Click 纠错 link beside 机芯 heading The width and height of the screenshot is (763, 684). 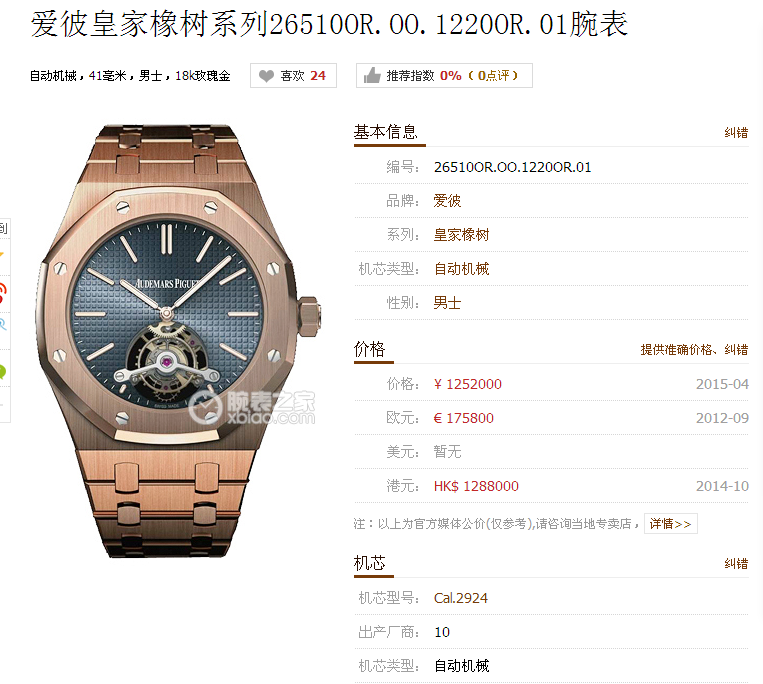736,563
